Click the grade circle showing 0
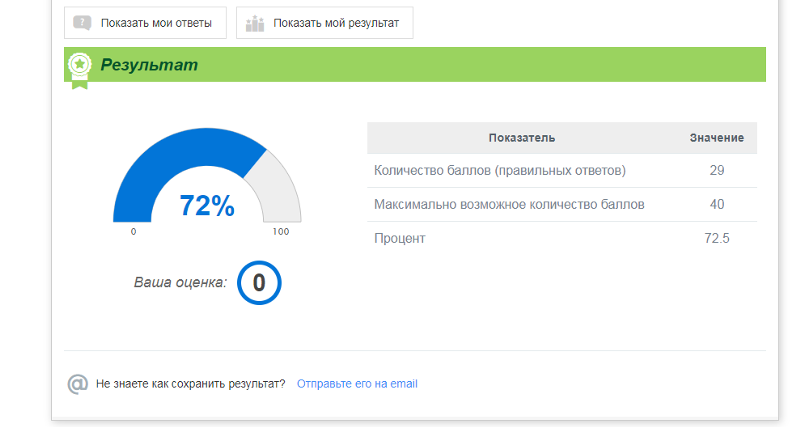This screenshot has height=427, width=800. pos(259,283)
